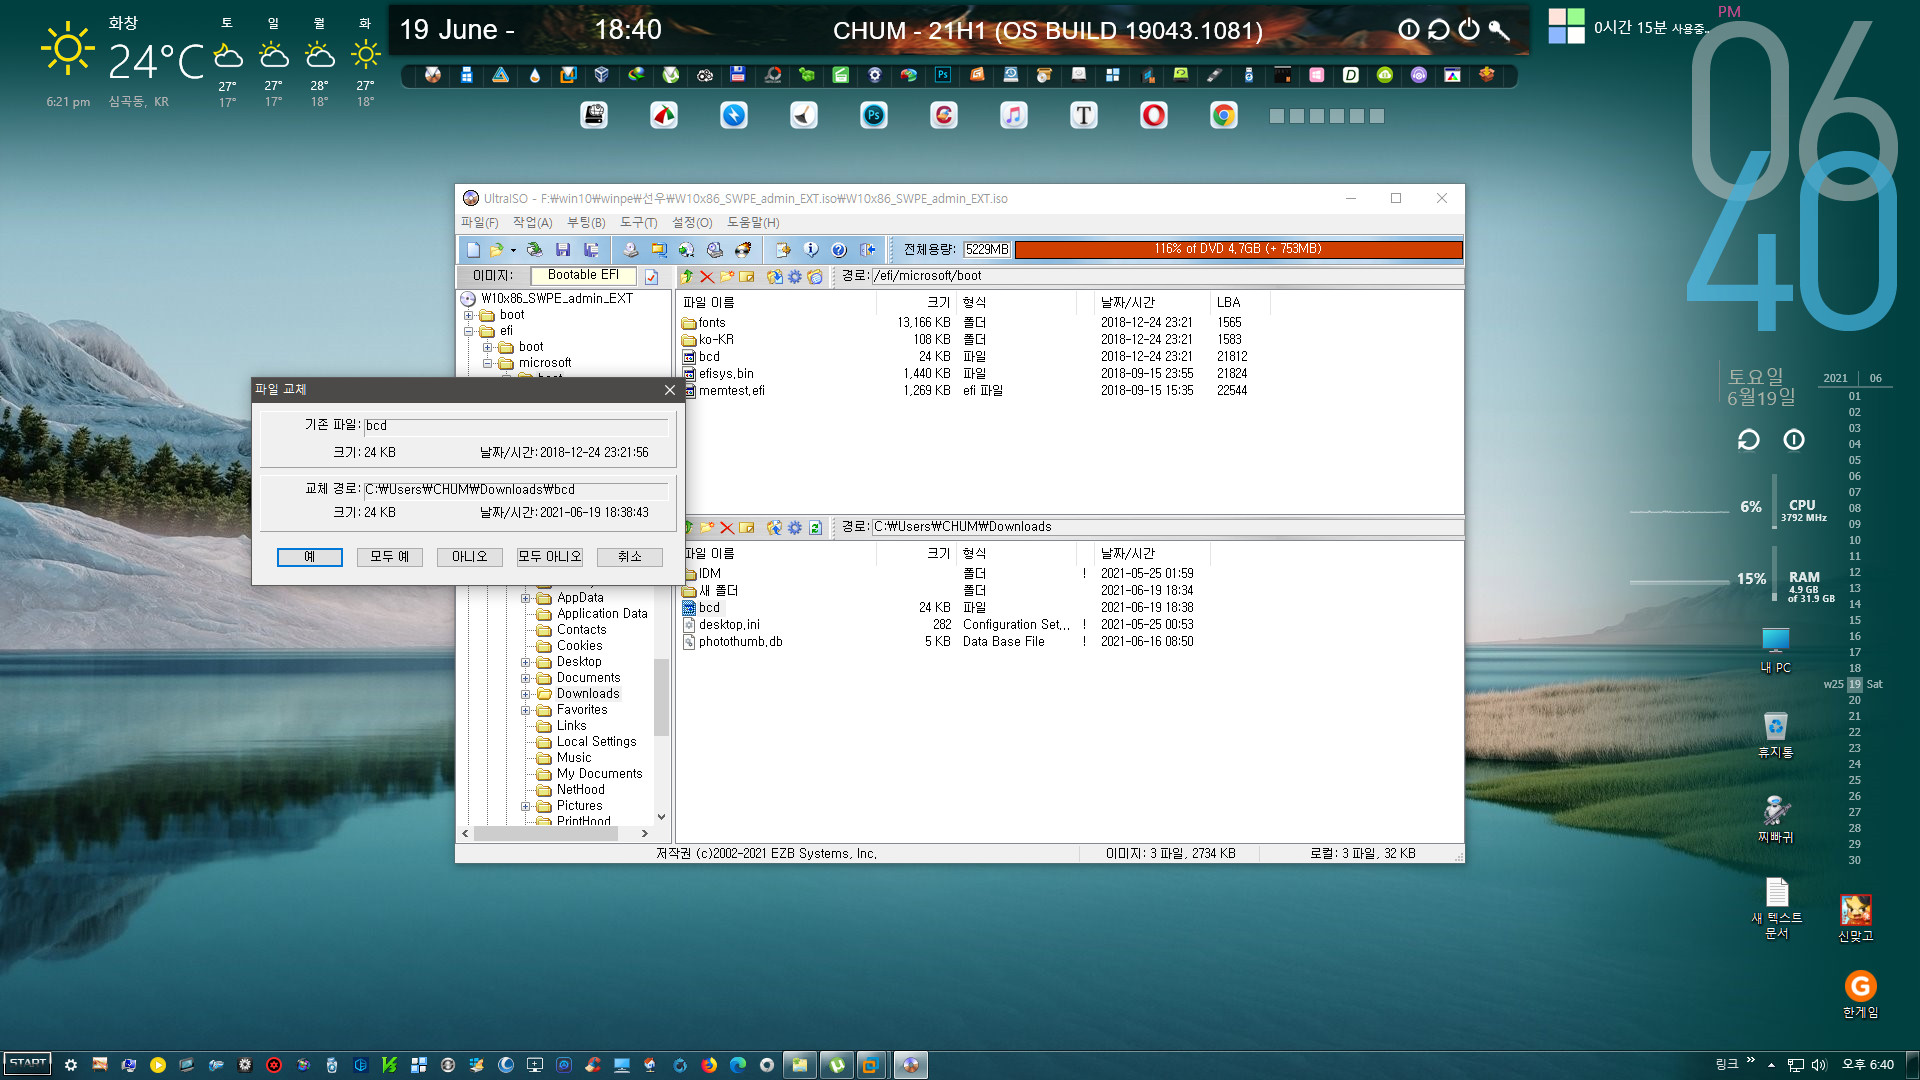The width and height of the screenshot is (1920, 1080).
Task: Click the /efi/microsoft/boot path field
Action: pos(1167,277)
